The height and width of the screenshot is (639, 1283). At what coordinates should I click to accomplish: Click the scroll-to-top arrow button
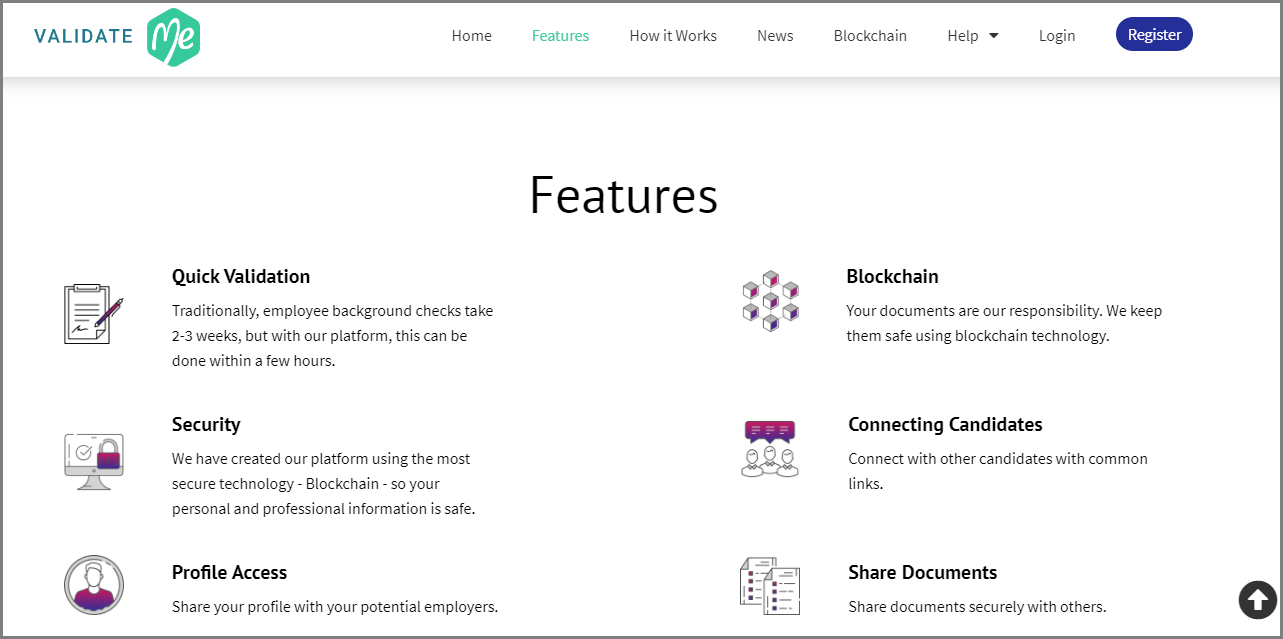click(x=1257, y=600)
